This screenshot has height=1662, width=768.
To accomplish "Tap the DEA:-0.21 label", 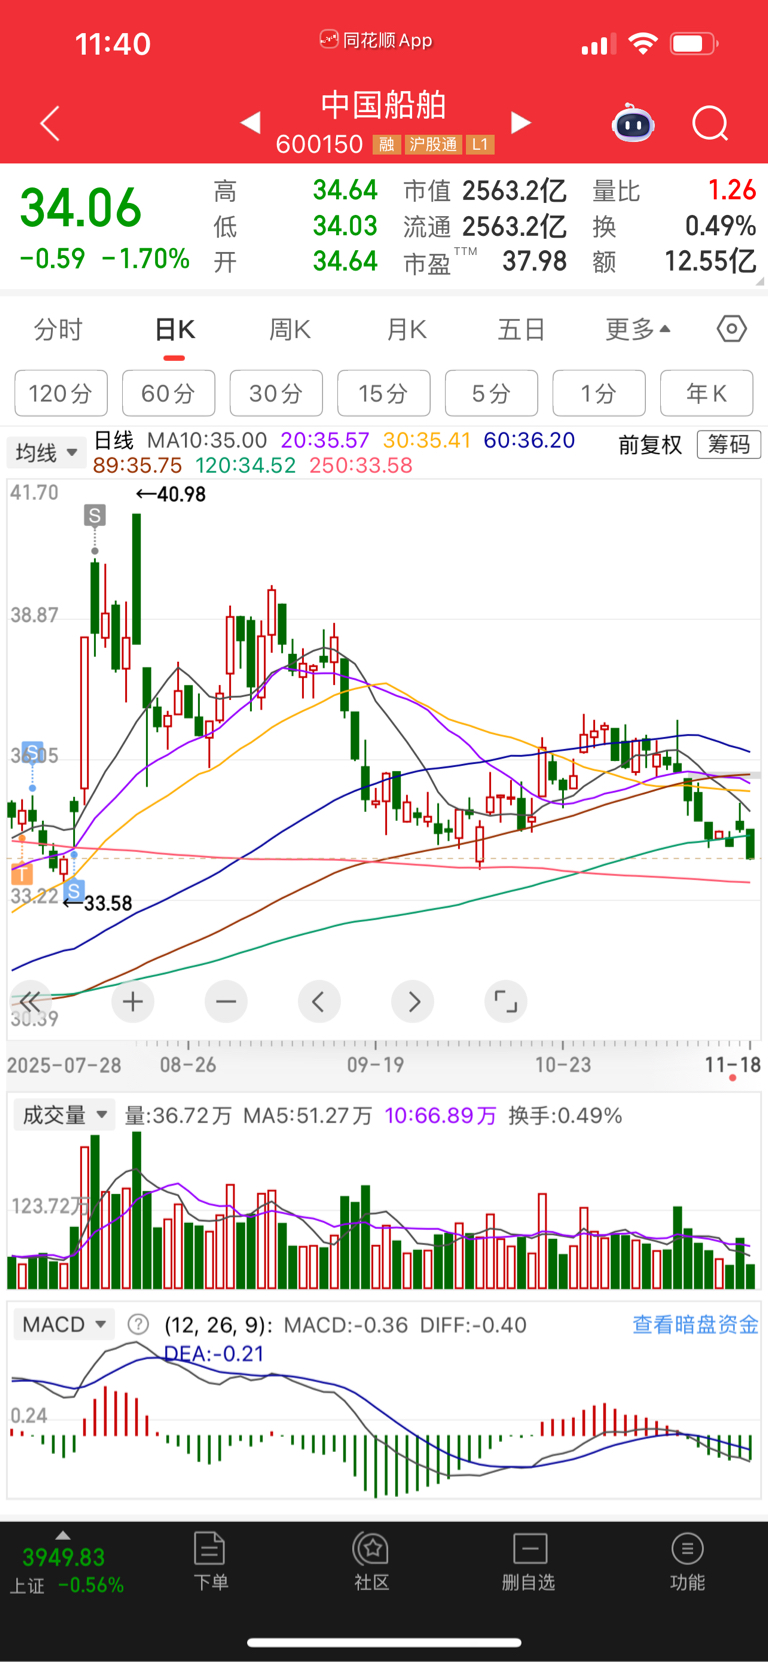I will pyautogui.click(x=214, y=1353).
